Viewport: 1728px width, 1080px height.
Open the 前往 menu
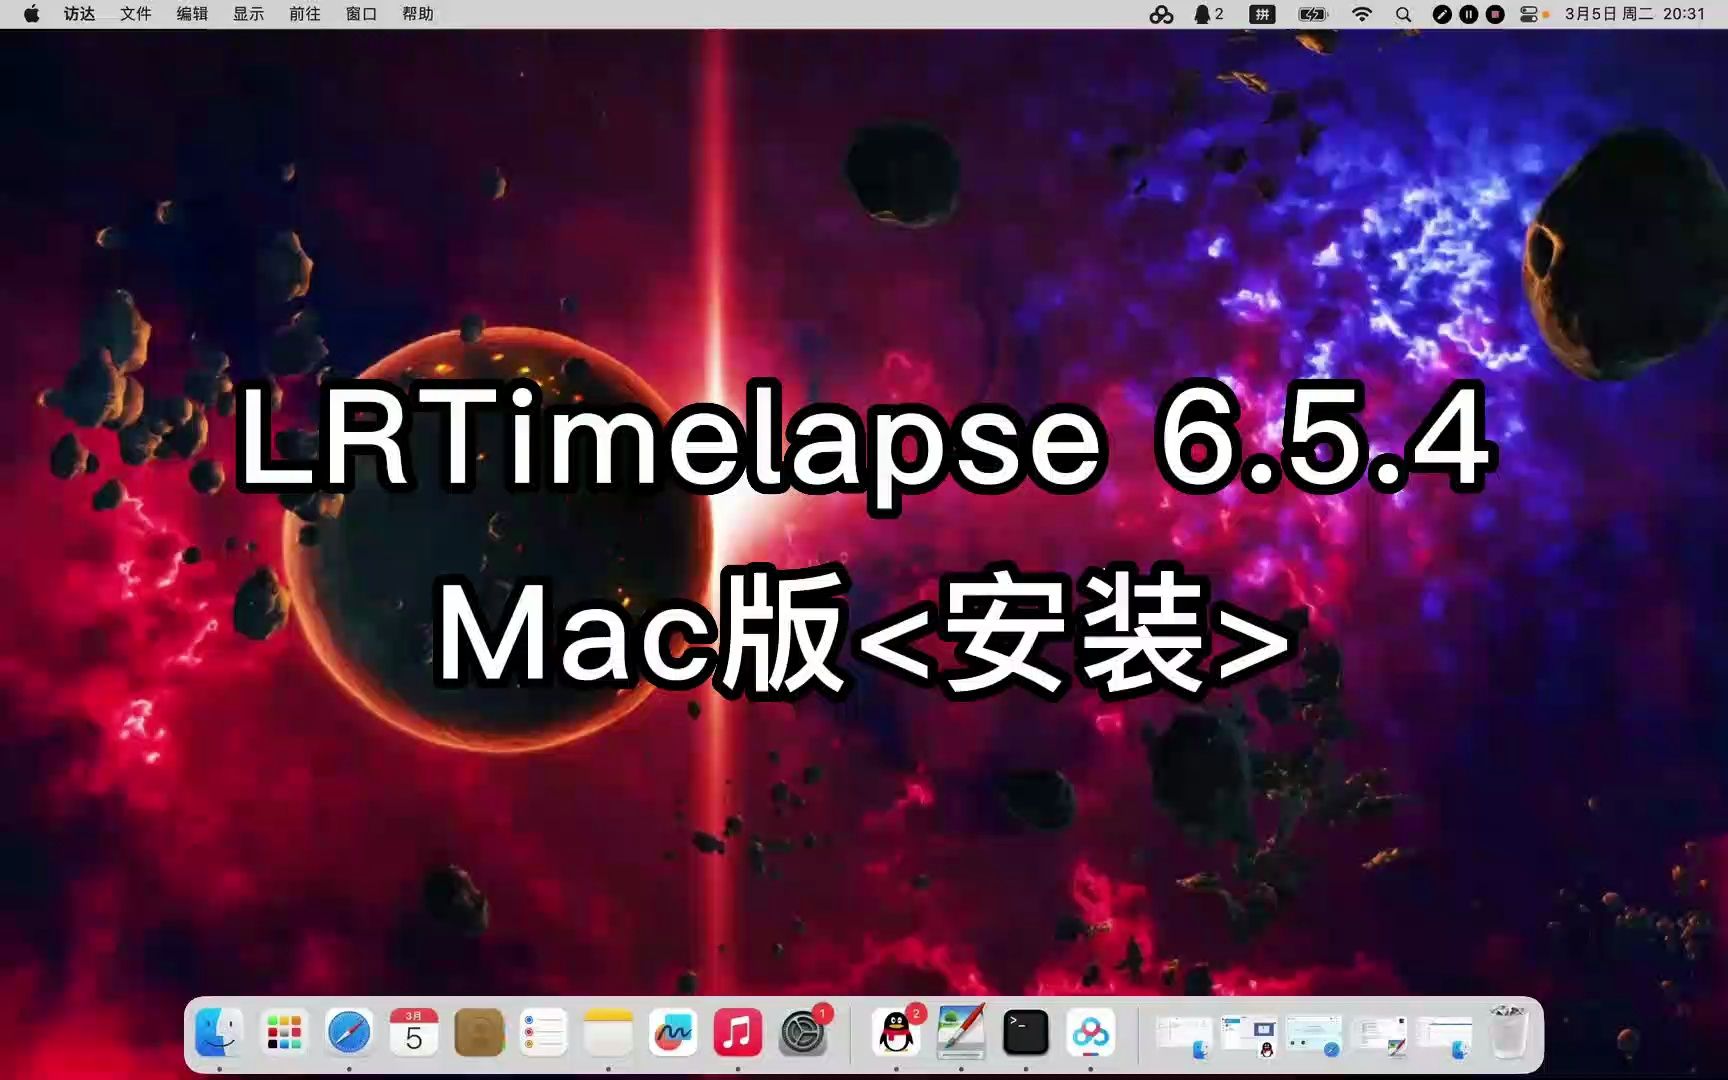point(304,14)
